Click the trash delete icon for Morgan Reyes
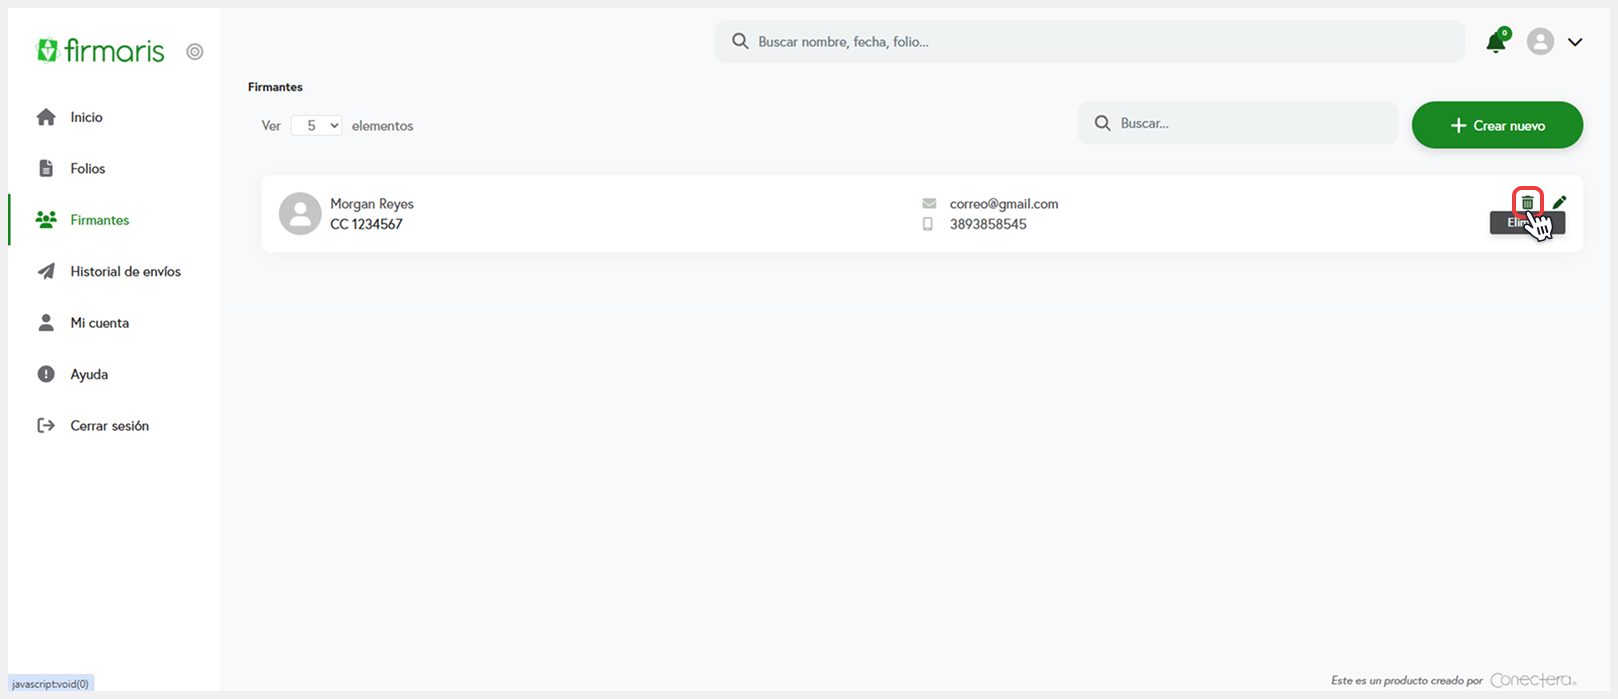Image resolution: width=1618 pixels, height=699 pixels. (x=1527, y=202)
